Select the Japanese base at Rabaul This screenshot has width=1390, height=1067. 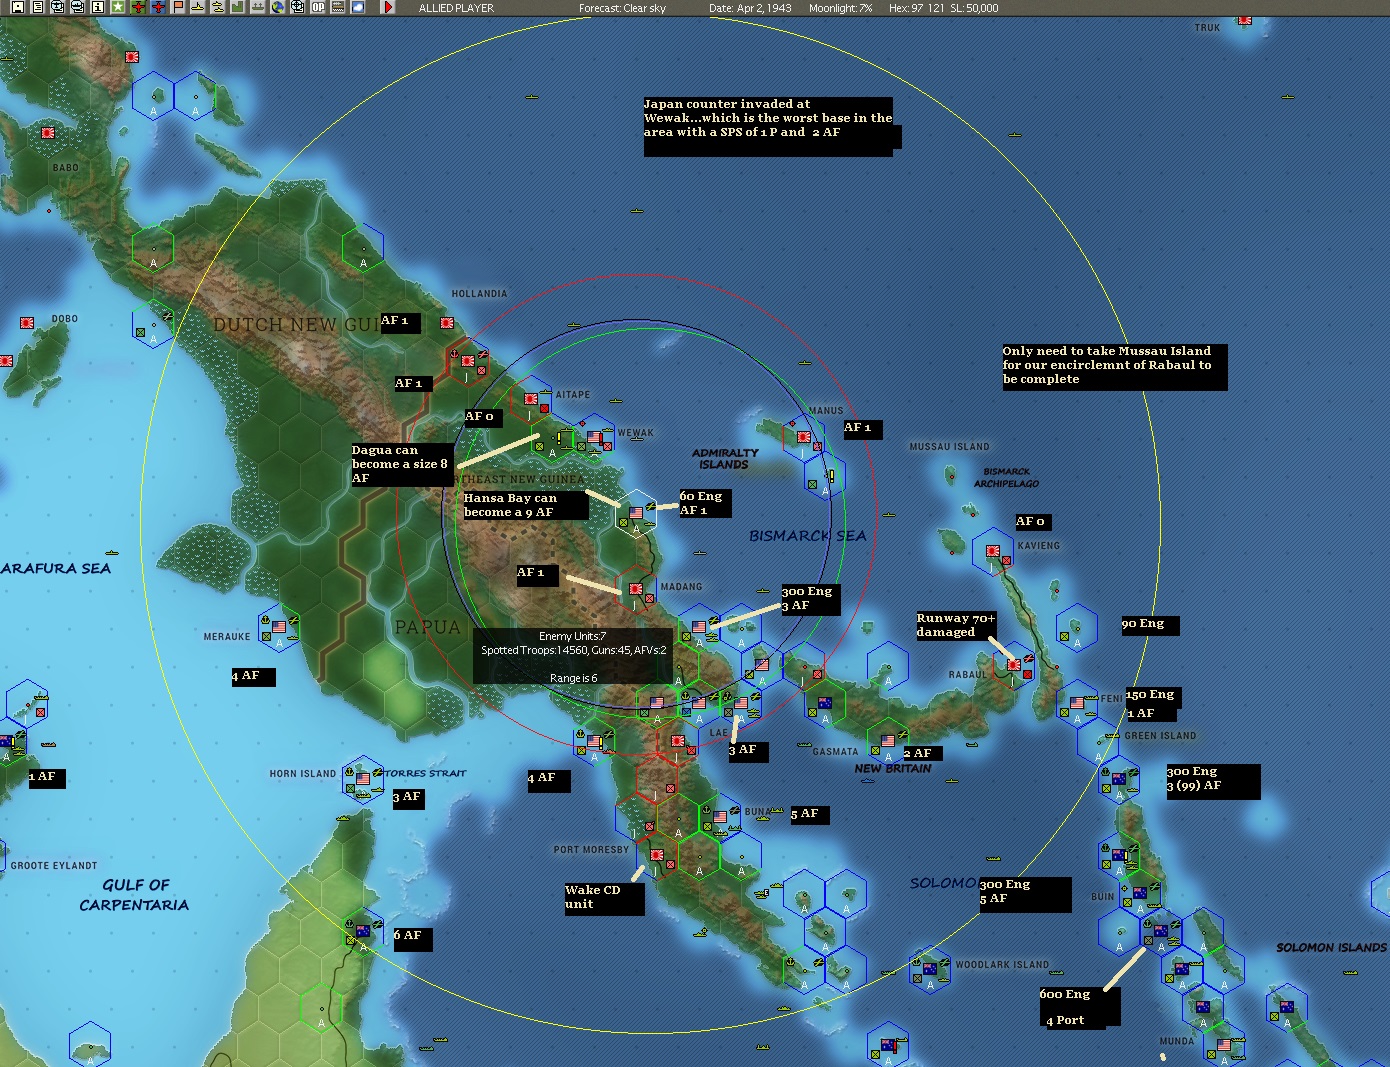point(1013,664)
